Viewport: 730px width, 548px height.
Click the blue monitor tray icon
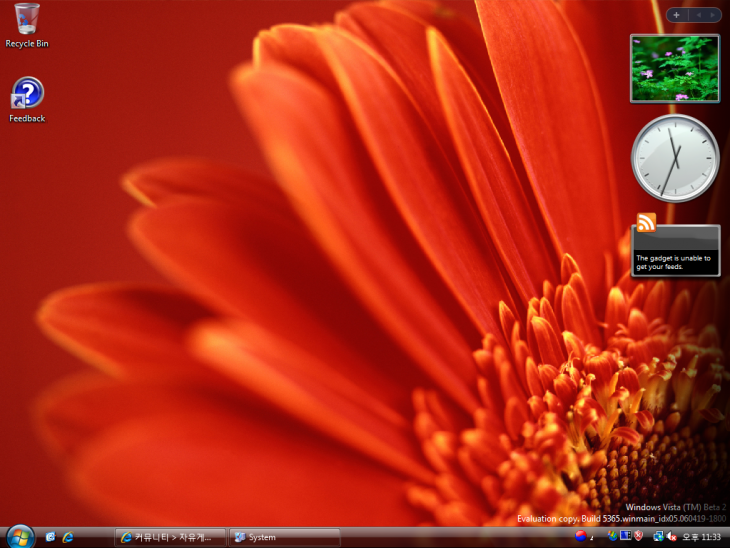[626, 536]
